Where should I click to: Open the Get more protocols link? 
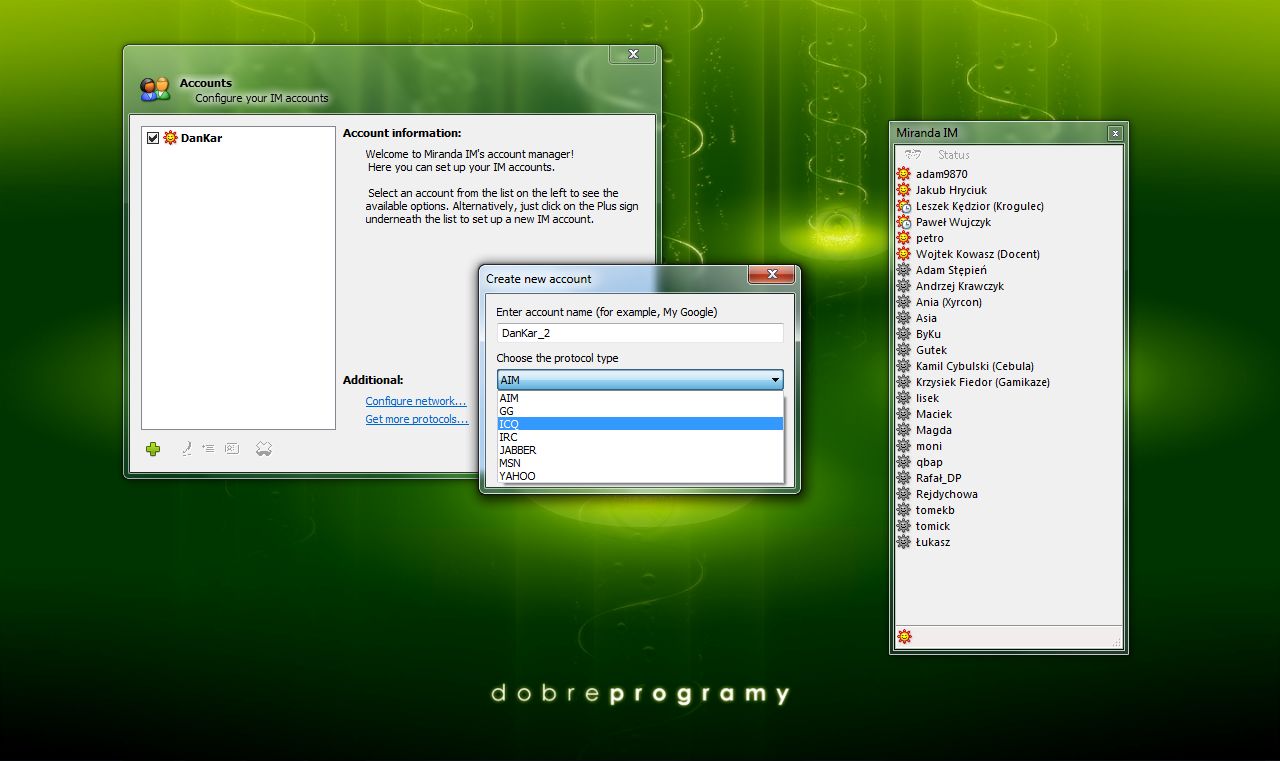[417, 419]
